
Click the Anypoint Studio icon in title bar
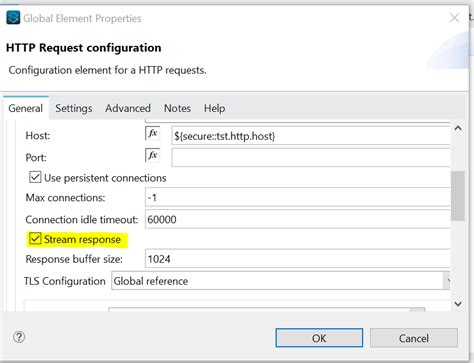[x=13, y=18]
